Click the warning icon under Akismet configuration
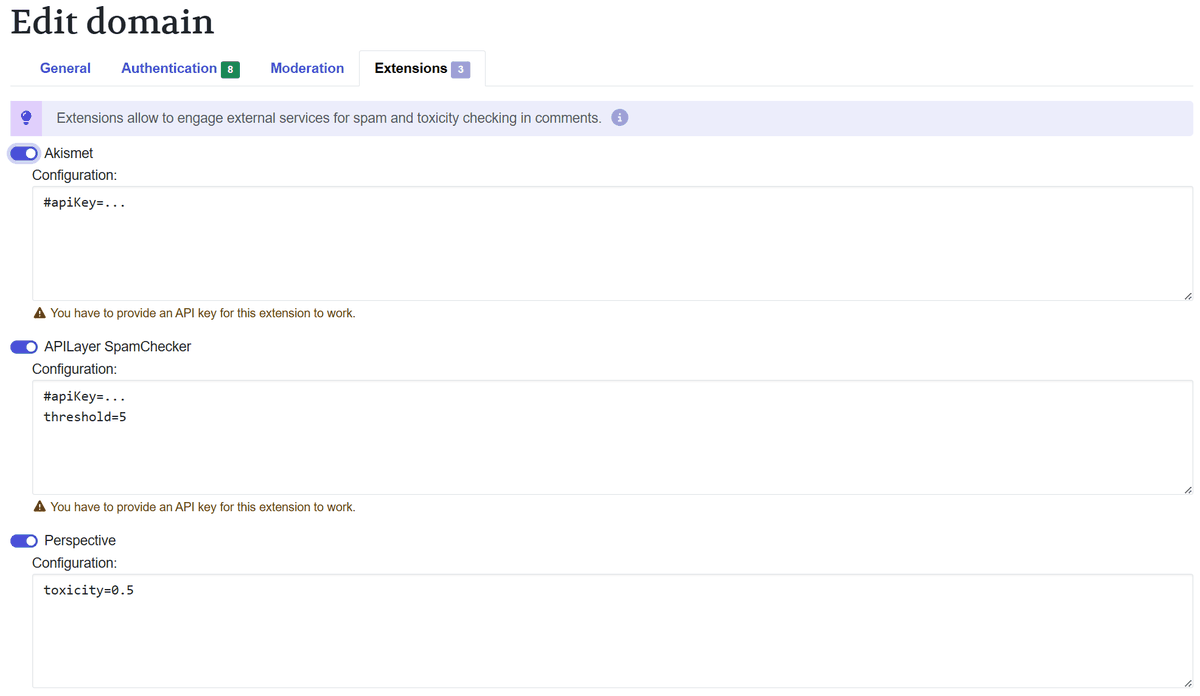 pyautogui.click(x=39, y=313)
